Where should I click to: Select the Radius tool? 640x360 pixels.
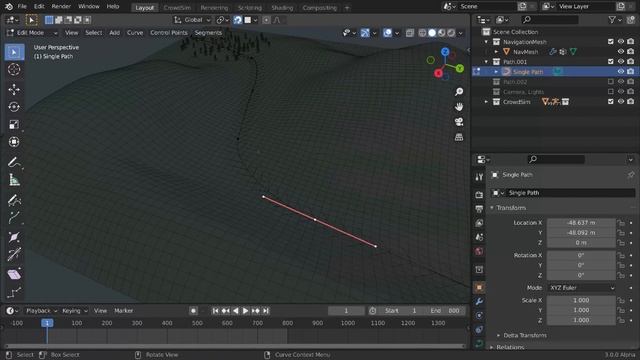(14, 237)
